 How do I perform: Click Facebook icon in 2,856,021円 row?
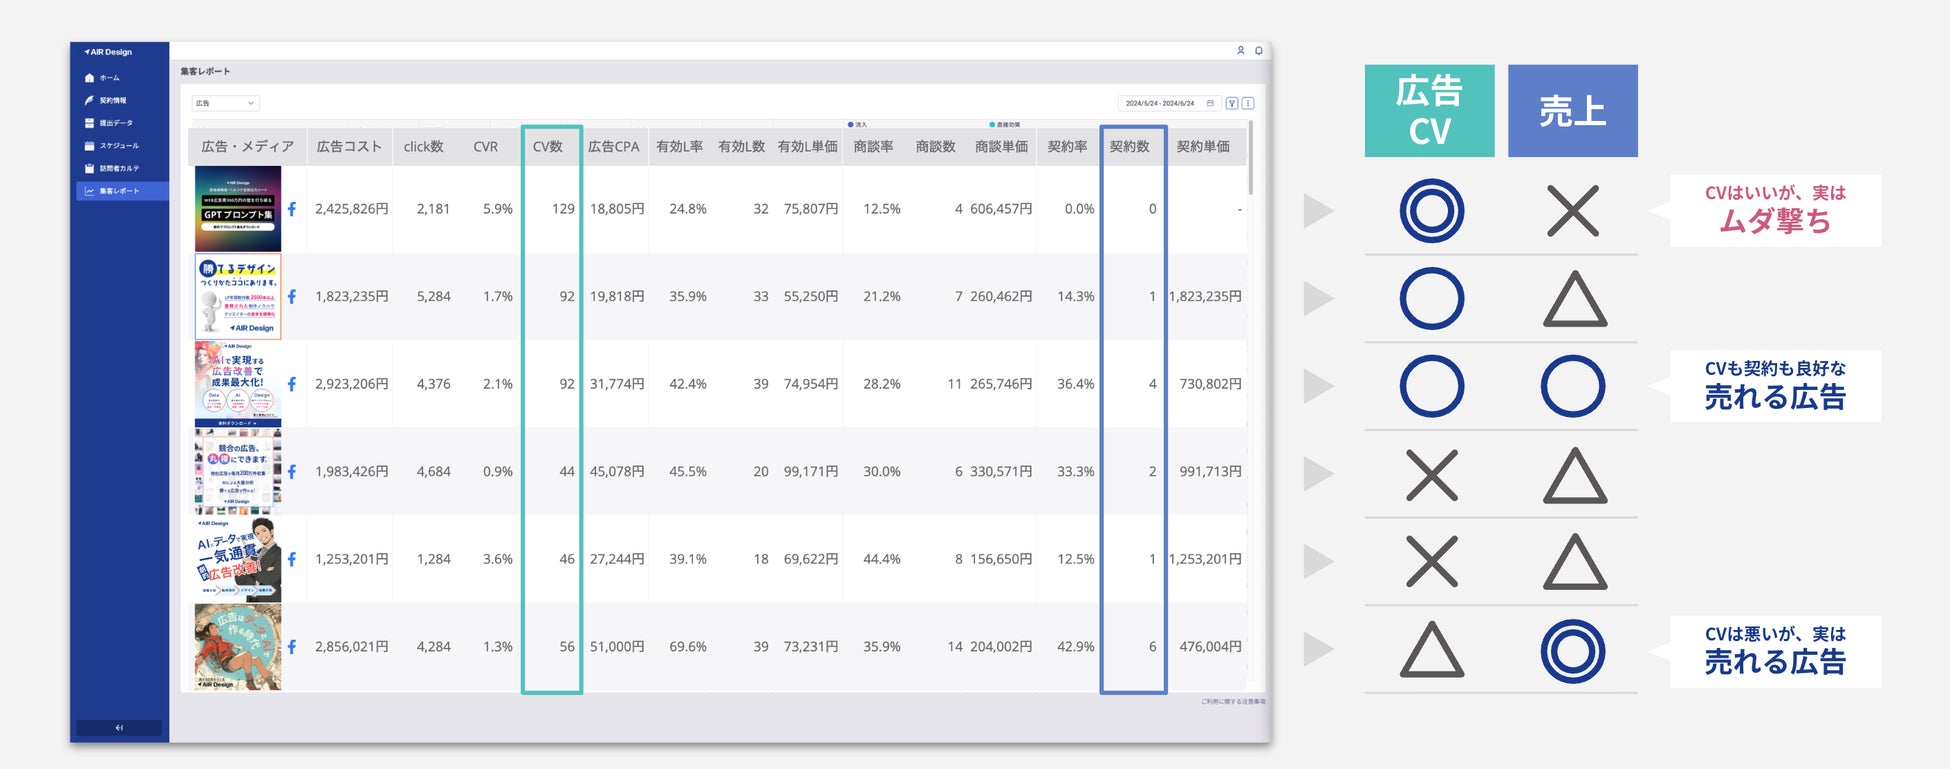point(292,647)
